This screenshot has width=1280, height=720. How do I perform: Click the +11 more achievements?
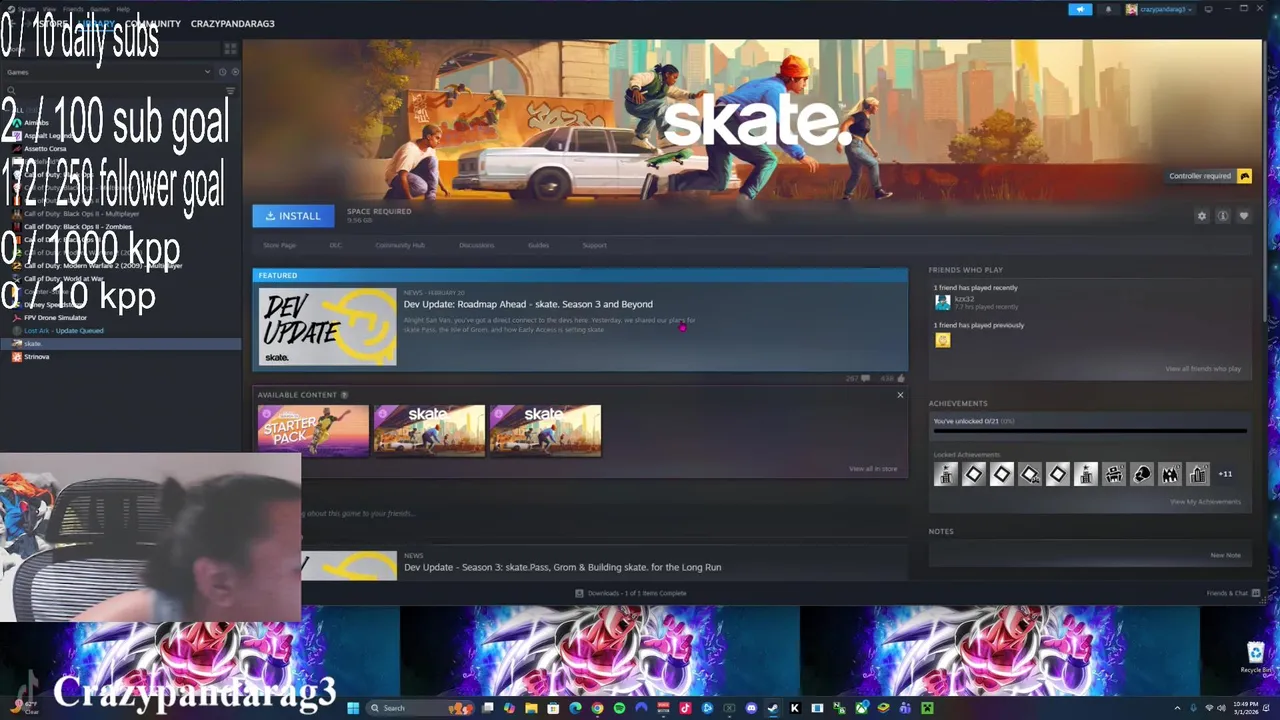pyautogui.click(x=1225, y=474)
